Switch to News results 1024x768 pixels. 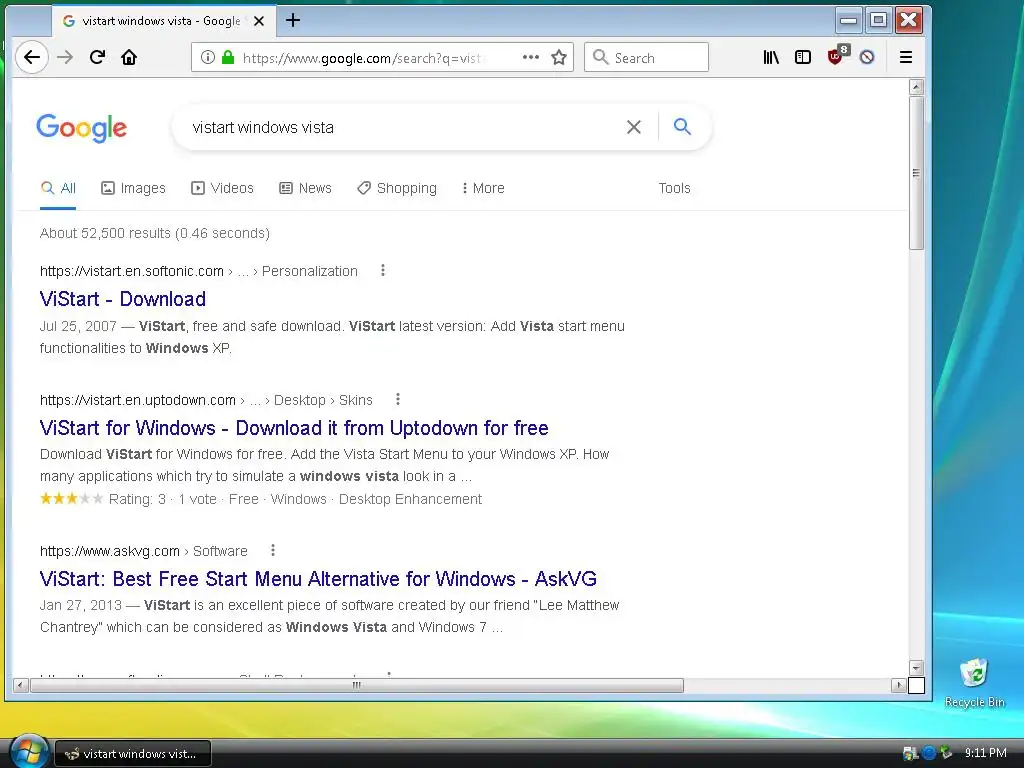point(305,188)
